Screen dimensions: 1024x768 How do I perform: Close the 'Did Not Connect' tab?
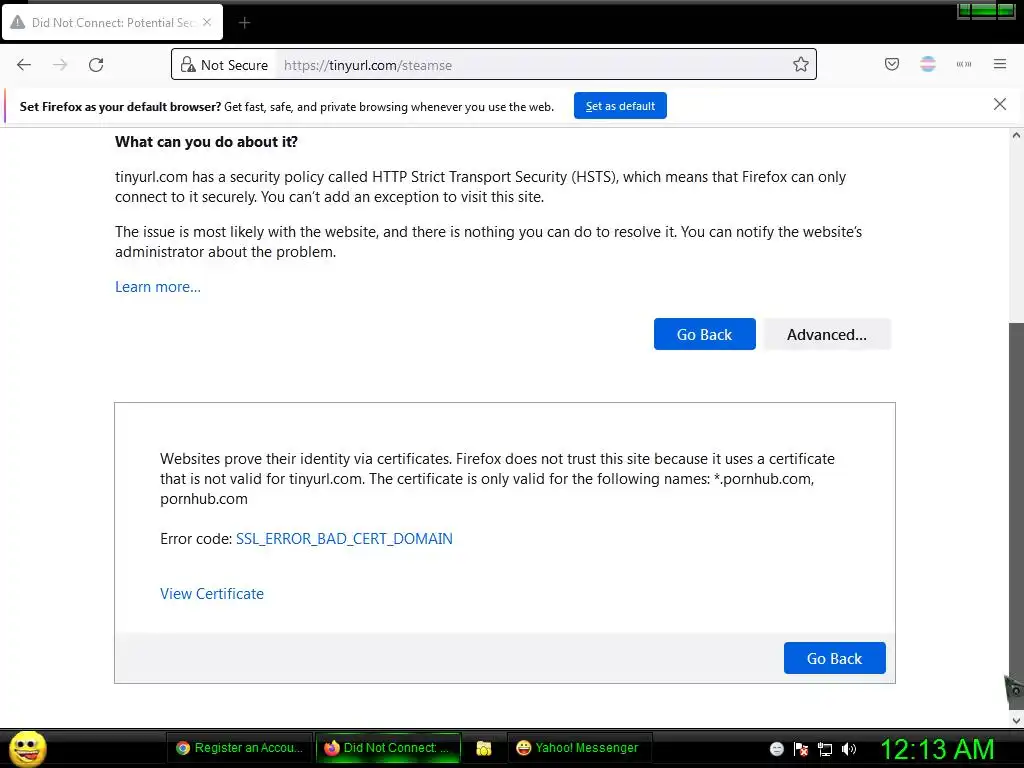(x=207, y=22)
